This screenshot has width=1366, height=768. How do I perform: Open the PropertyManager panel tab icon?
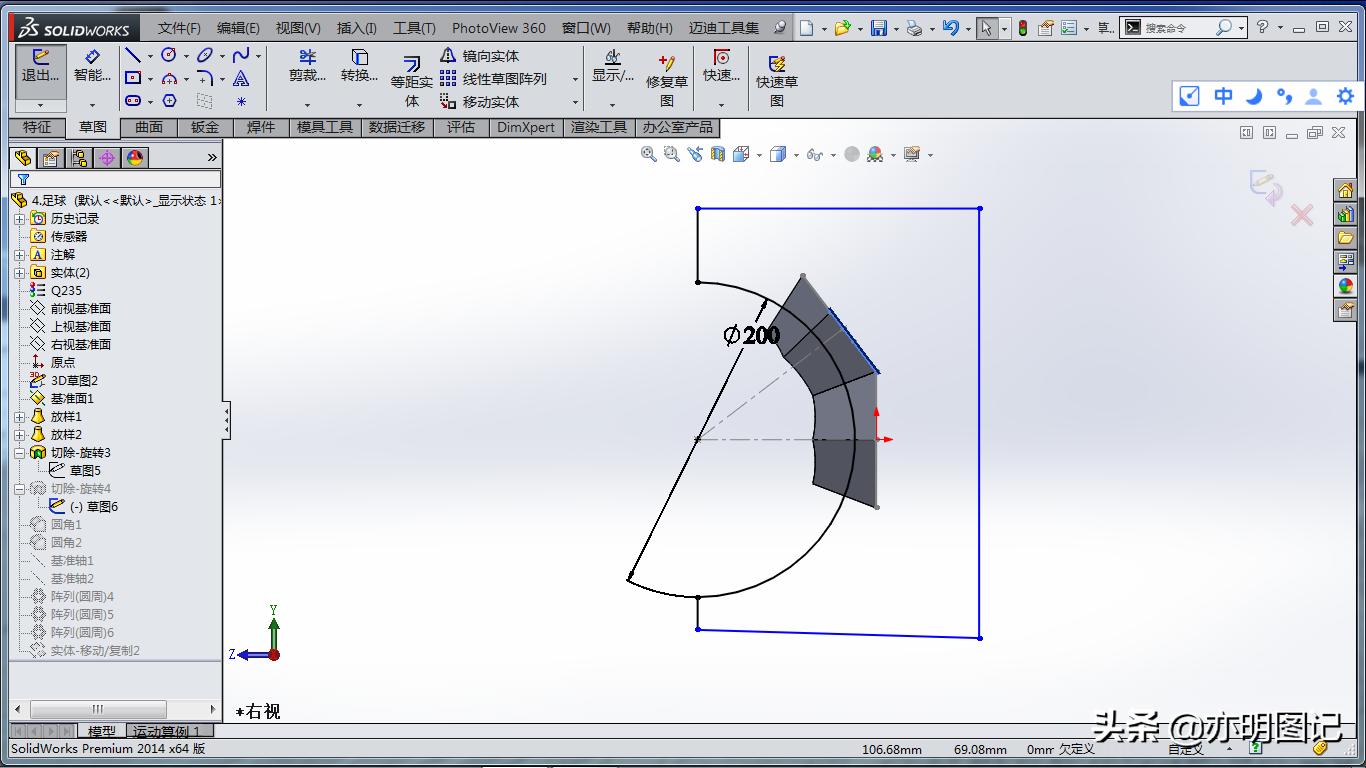click(51, 158)
